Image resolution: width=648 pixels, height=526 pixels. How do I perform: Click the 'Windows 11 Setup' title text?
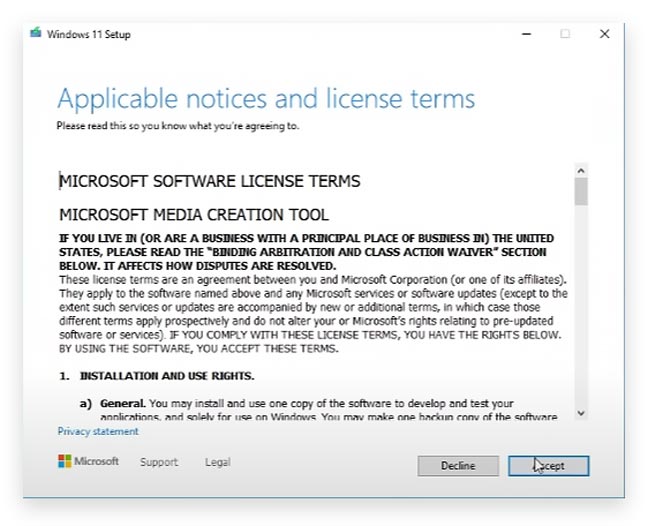click(88, 34)
